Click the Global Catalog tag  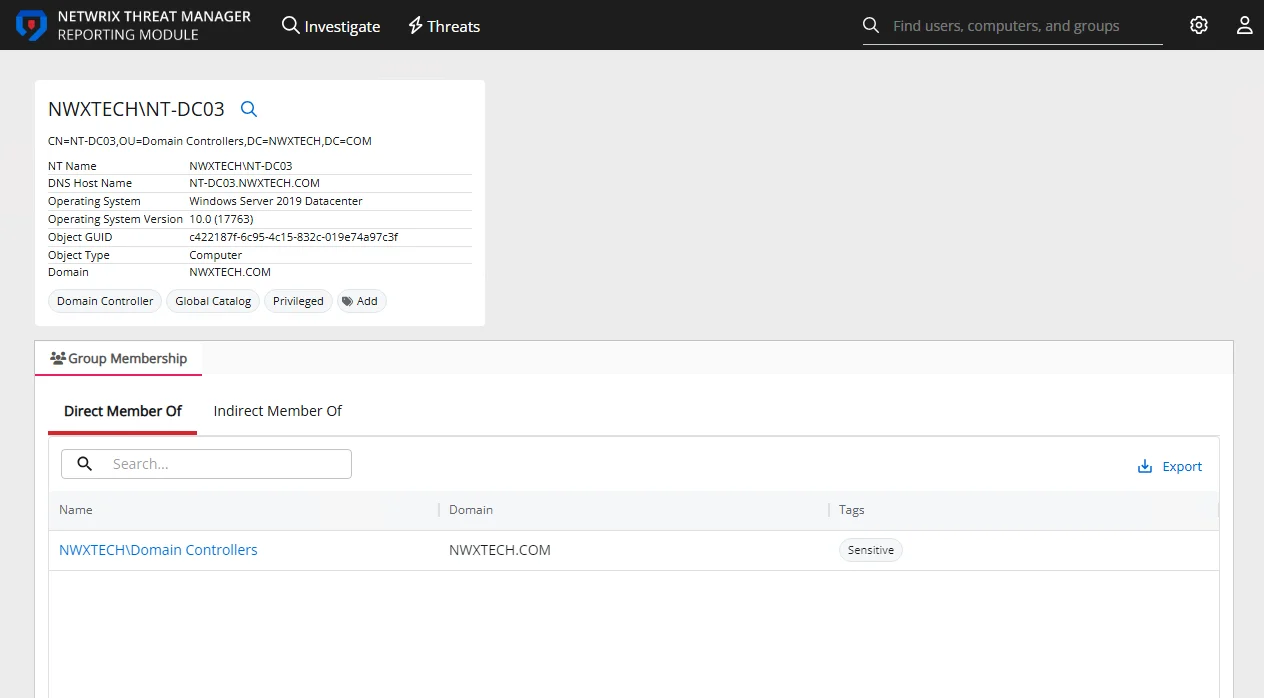[213, 301]
